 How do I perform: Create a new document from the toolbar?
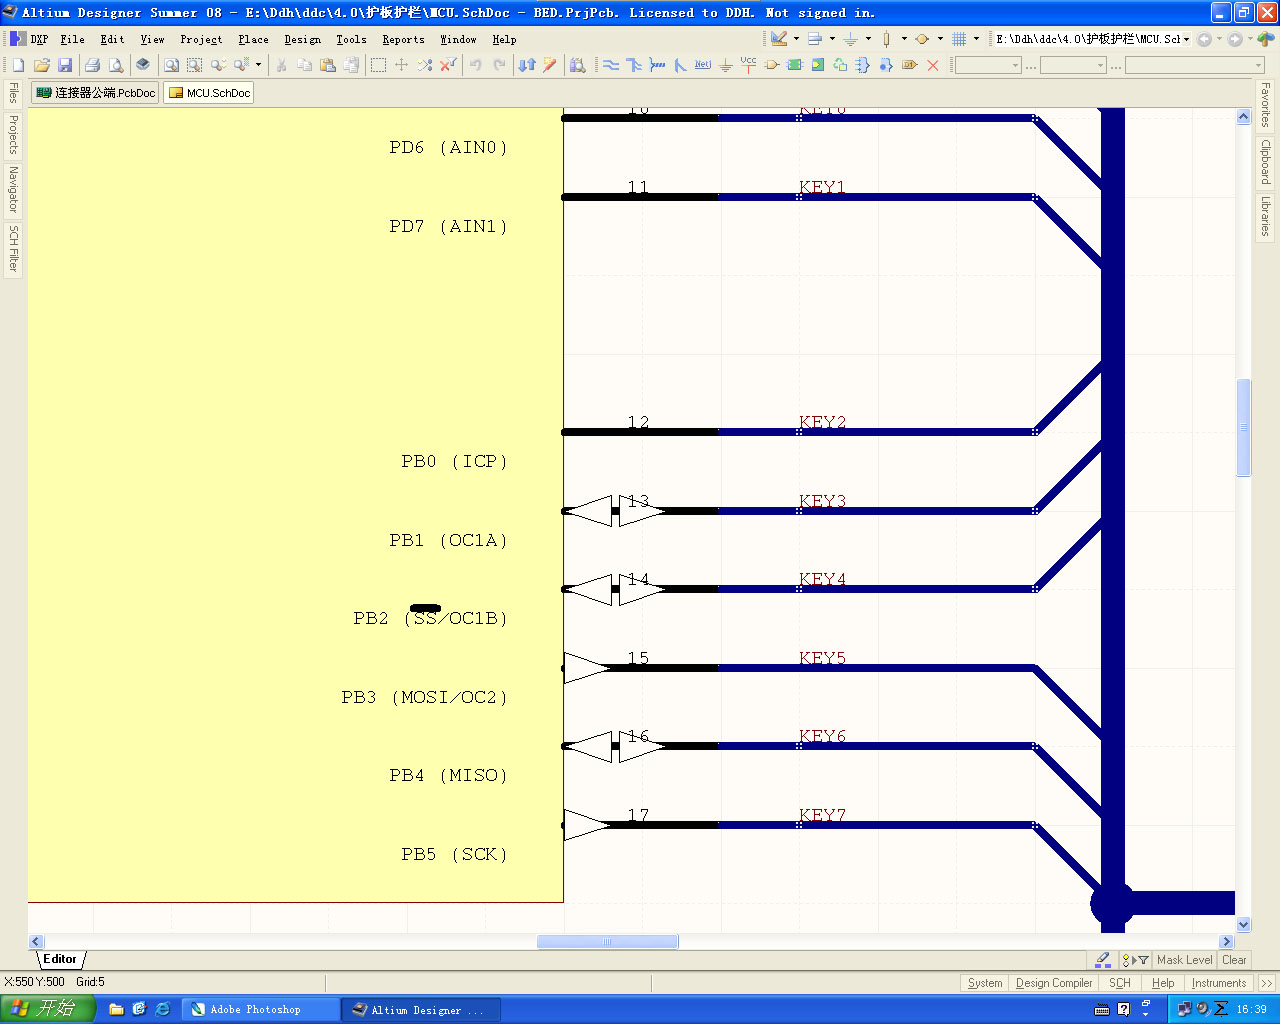(18, 65)
